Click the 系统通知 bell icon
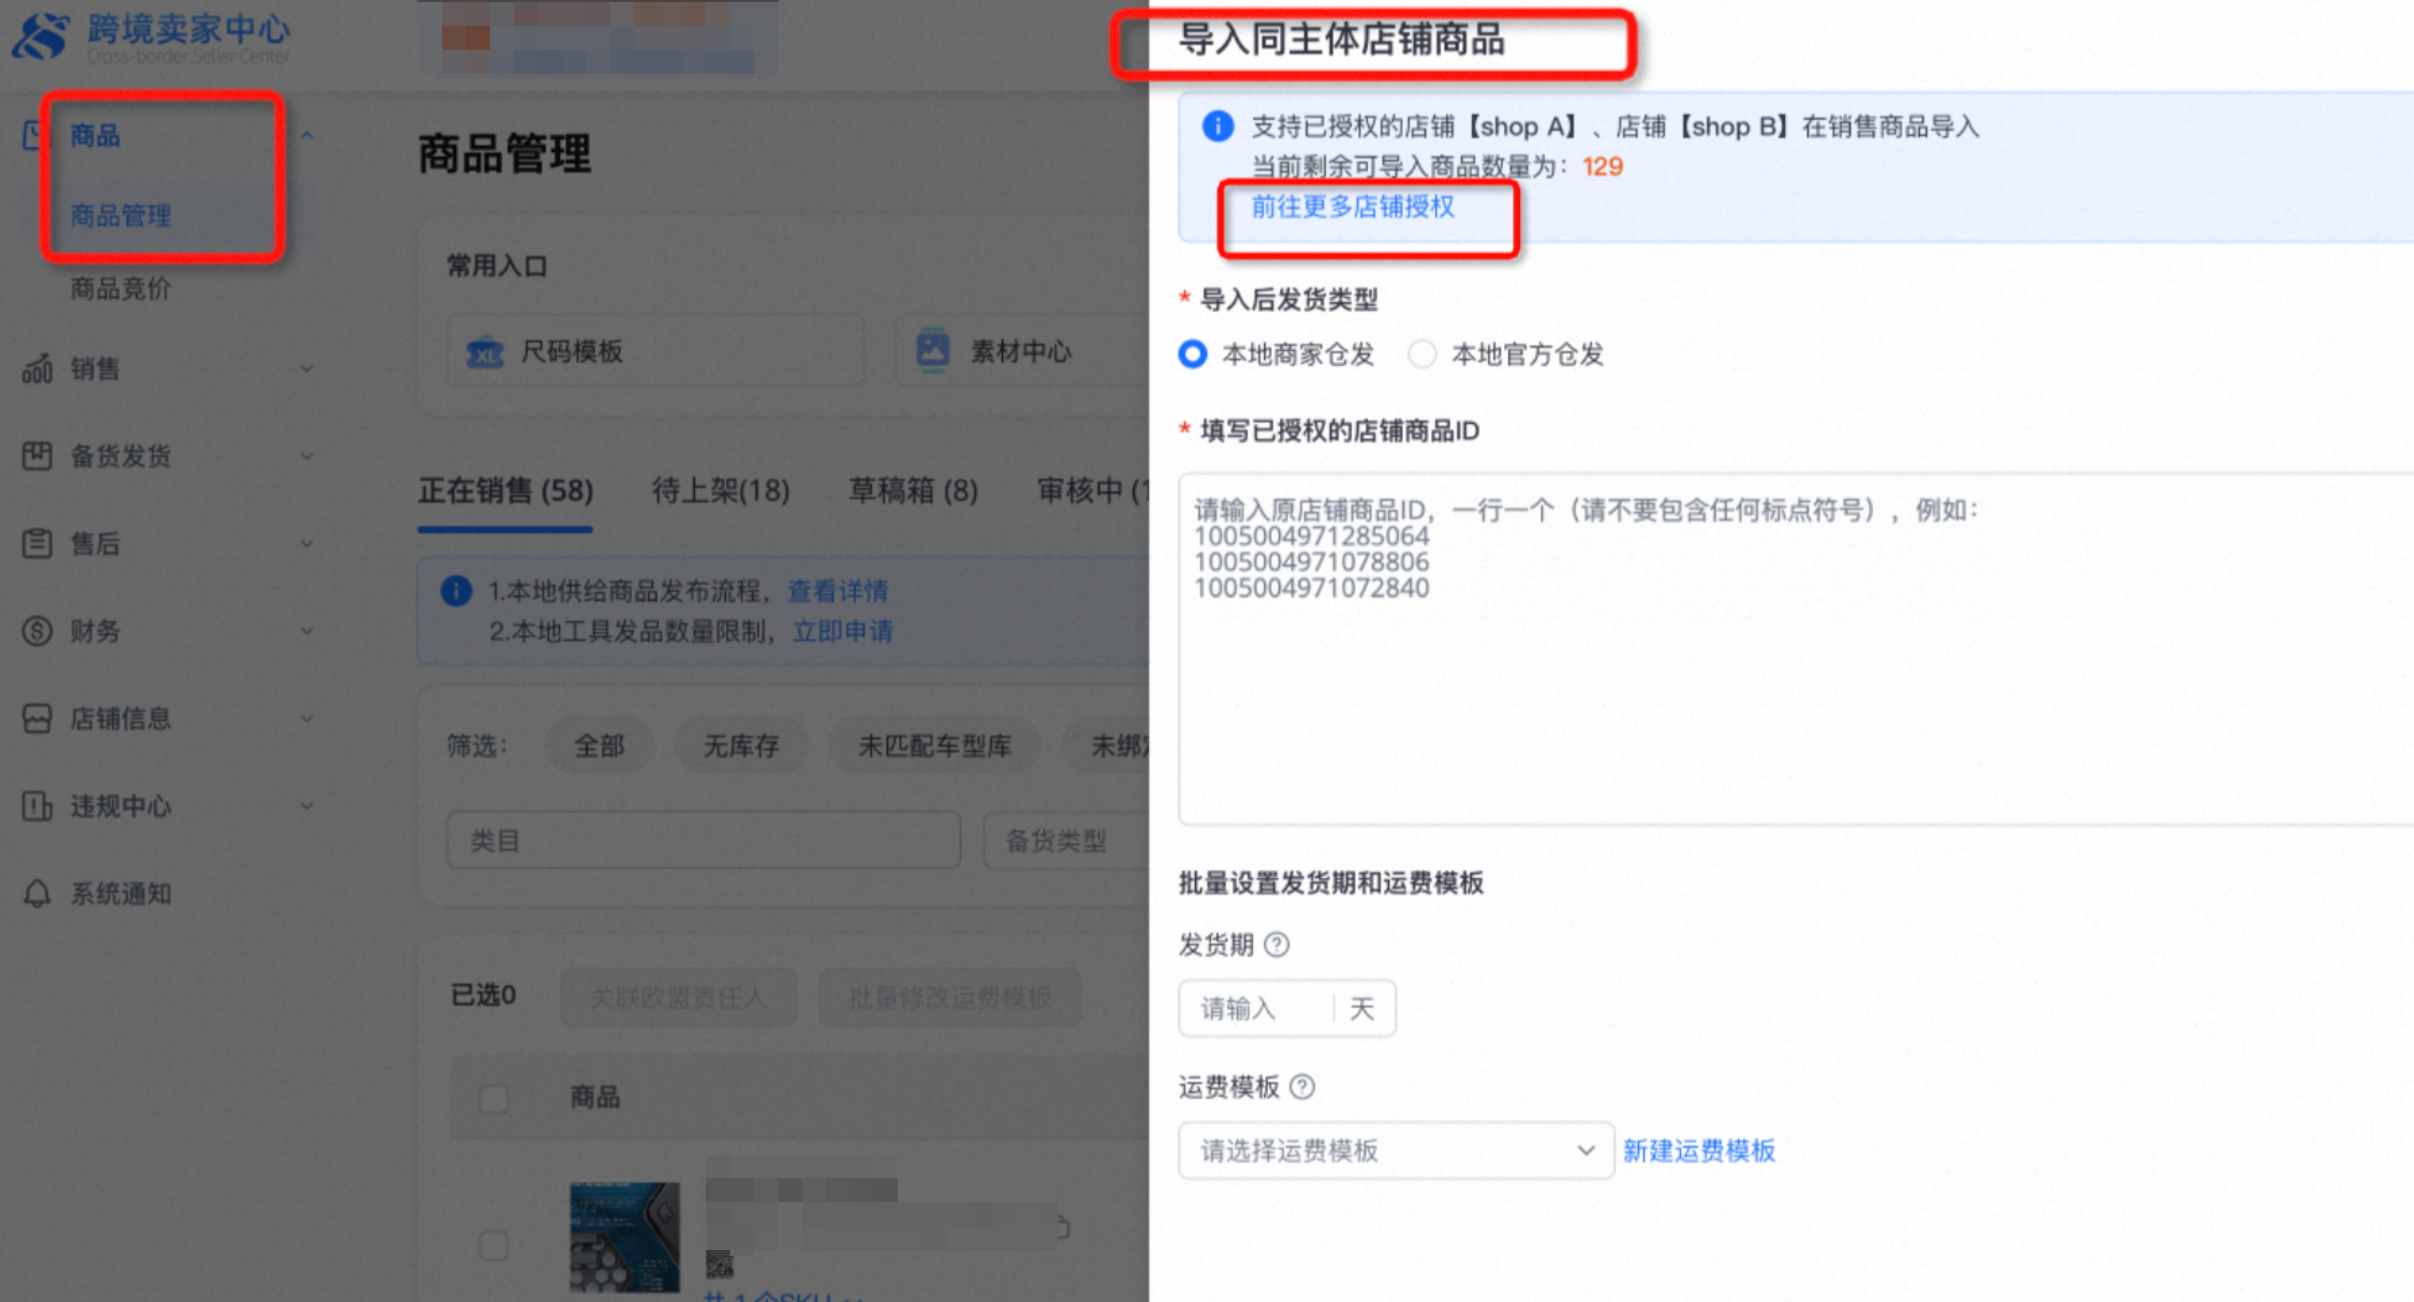This screenshot has width=2414, height=1302. (37, 893)
